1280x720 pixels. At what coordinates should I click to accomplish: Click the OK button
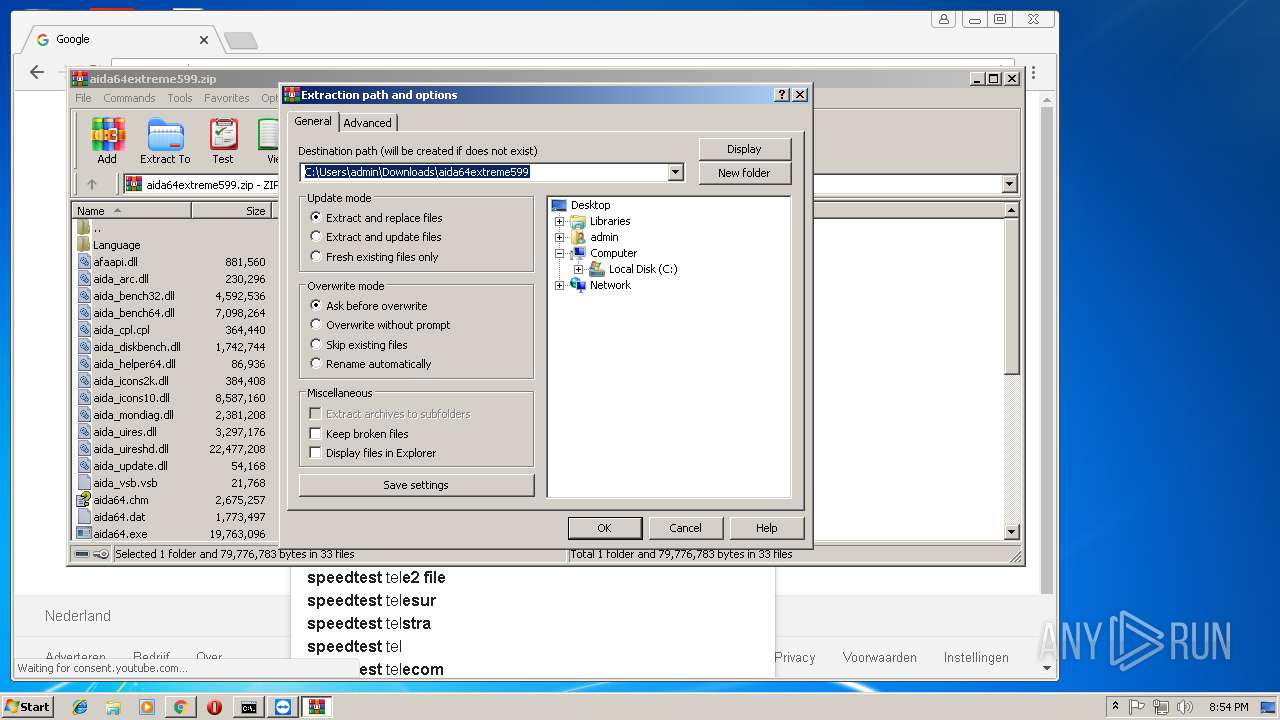point(604,528)
